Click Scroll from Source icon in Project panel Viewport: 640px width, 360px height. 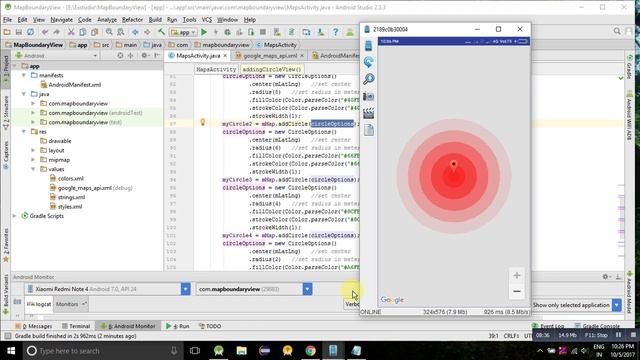tap(120, 56)
